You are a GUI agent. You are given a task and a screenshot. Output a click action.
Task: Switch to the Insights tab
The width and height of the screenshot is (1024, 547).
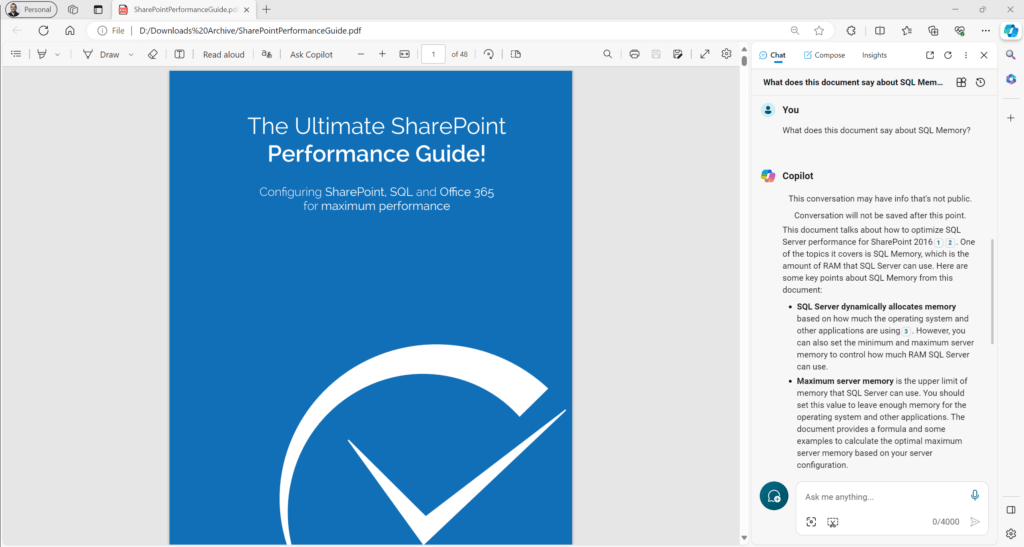pyautogui.click(x=874, y=55)
